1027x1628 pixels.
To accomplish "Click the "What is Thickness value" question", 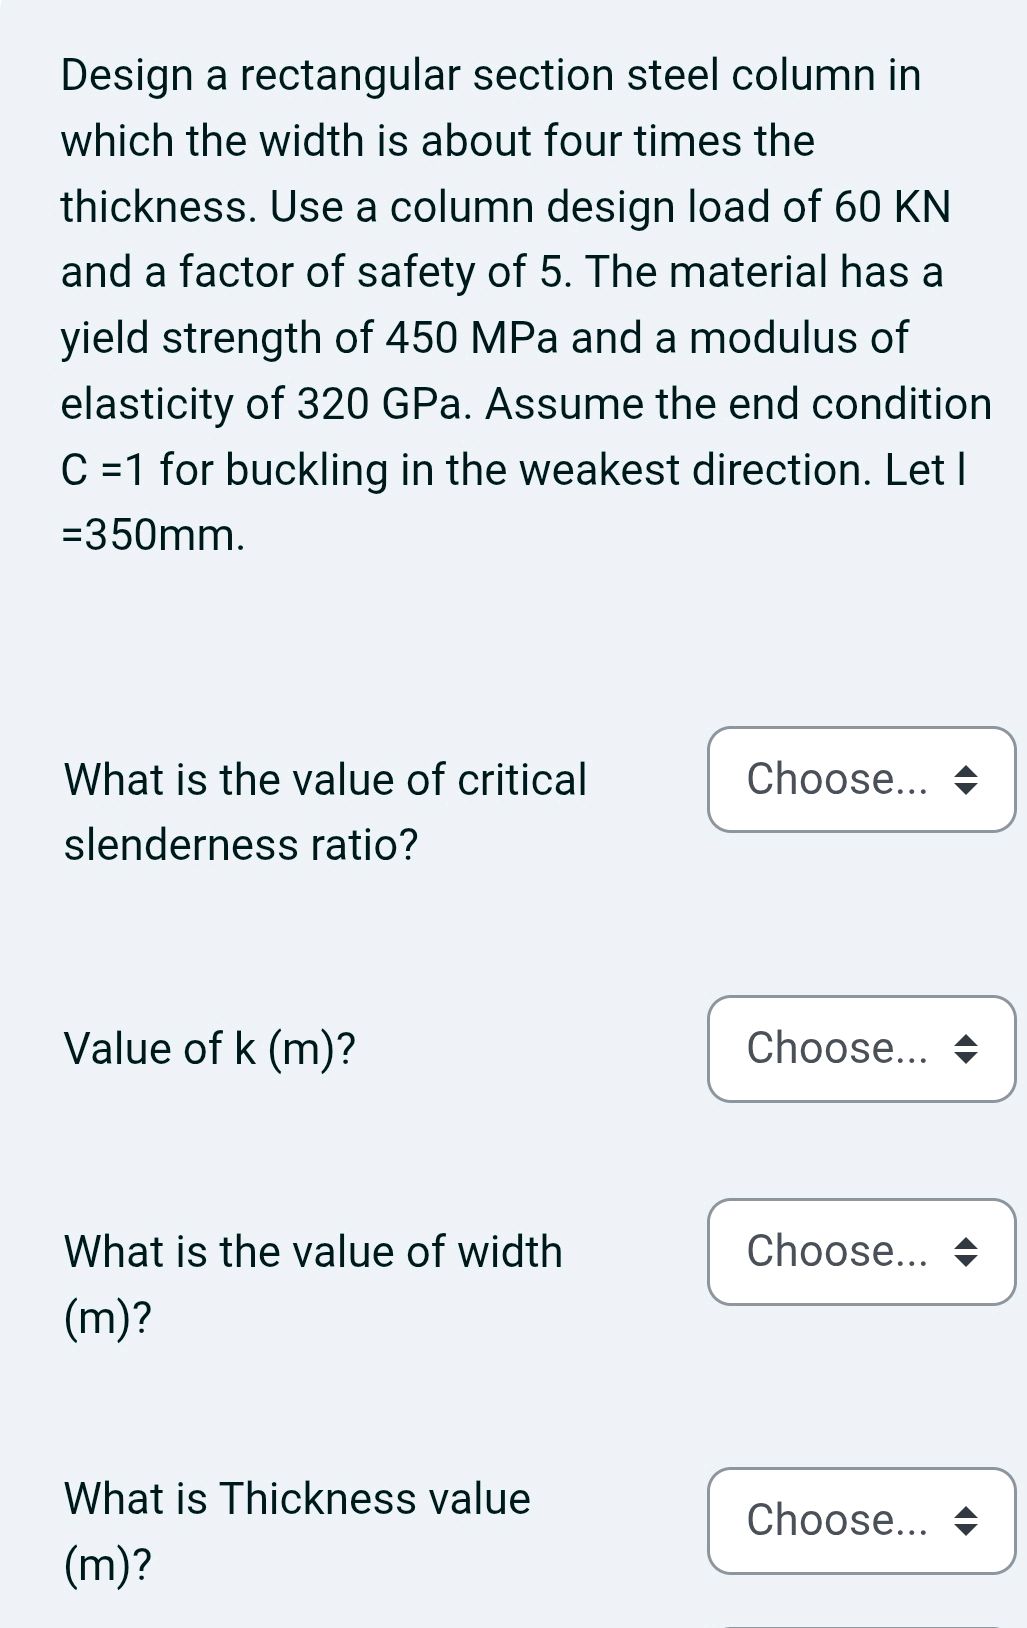I will coord(297,1499).
